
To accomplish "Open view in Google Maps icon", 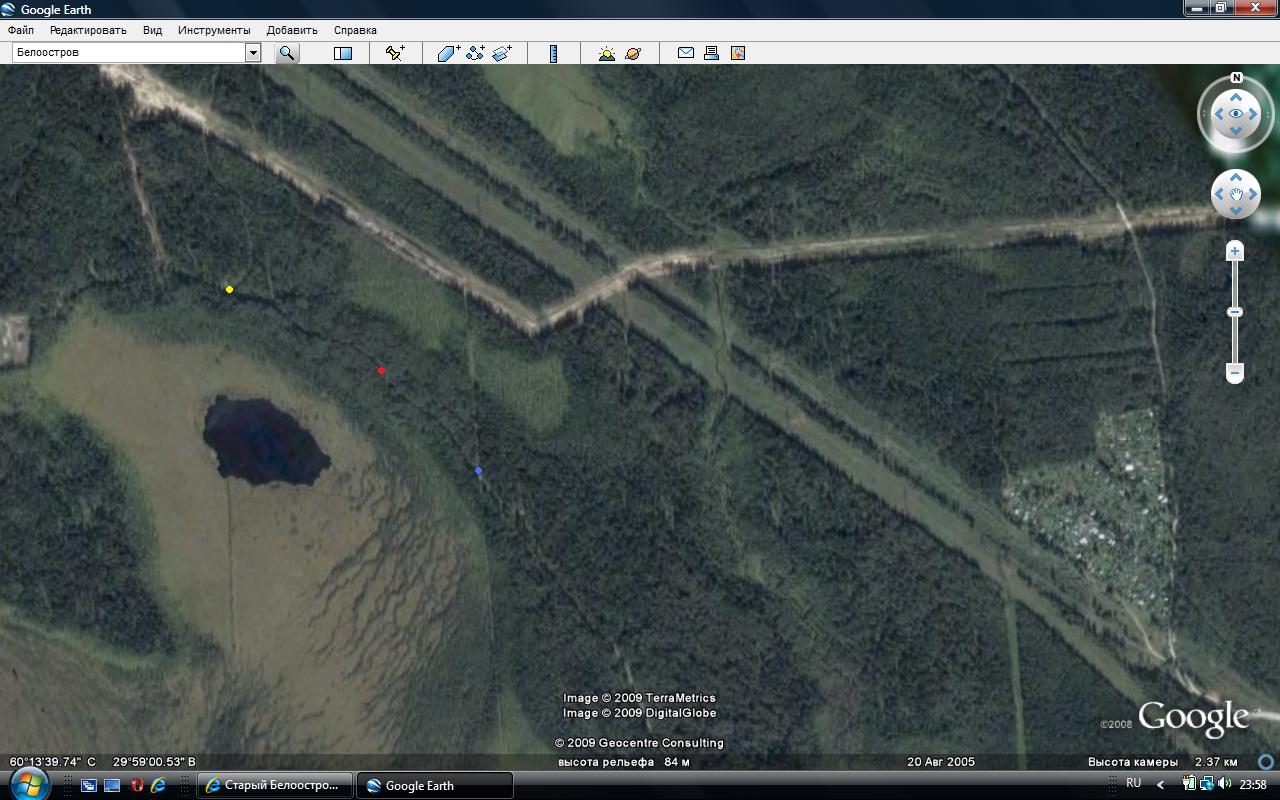I will (x=738, y=53).
